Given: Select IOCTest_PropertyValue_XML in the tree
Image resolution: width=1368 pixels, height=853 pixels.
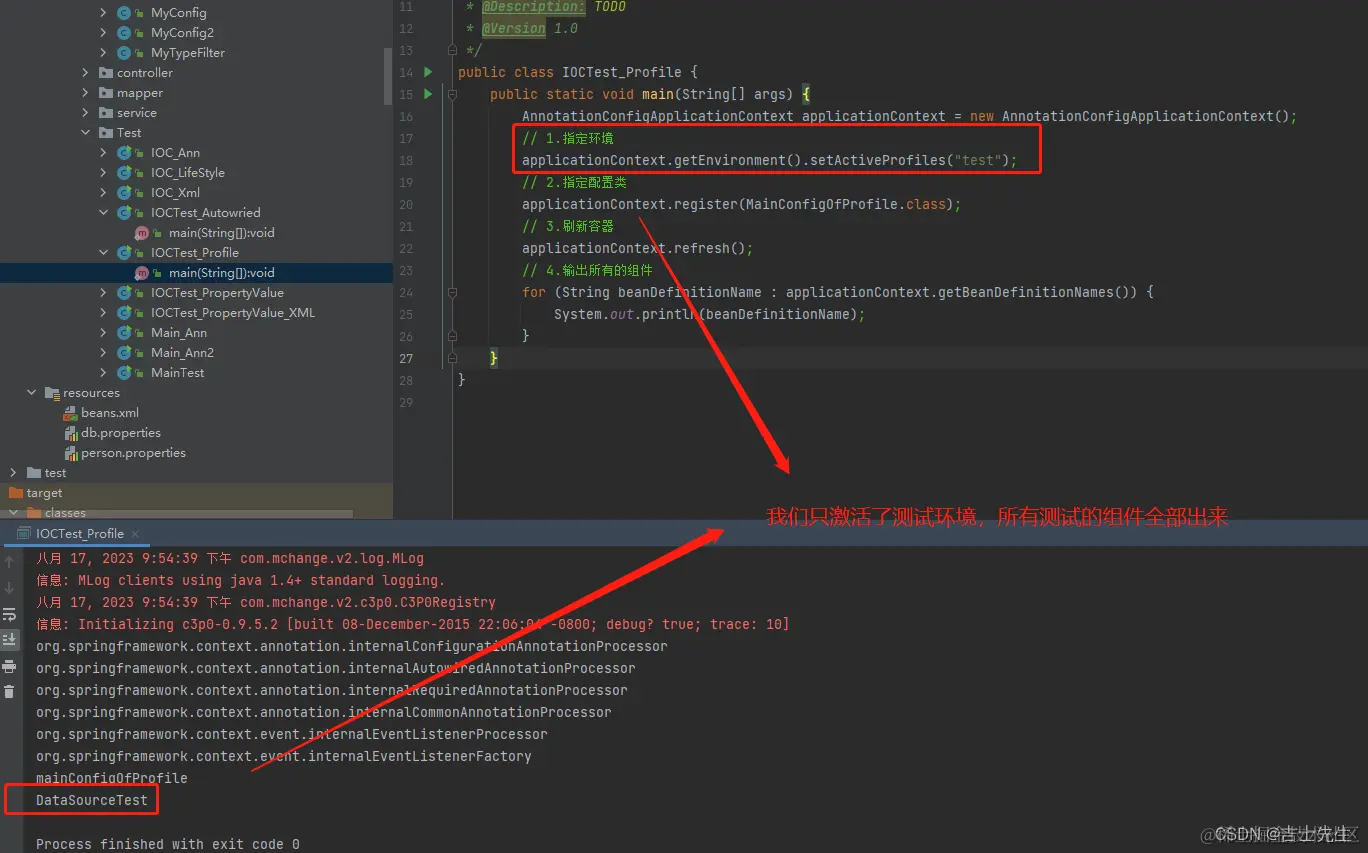Looking at the screenshot, I should 233,313.
